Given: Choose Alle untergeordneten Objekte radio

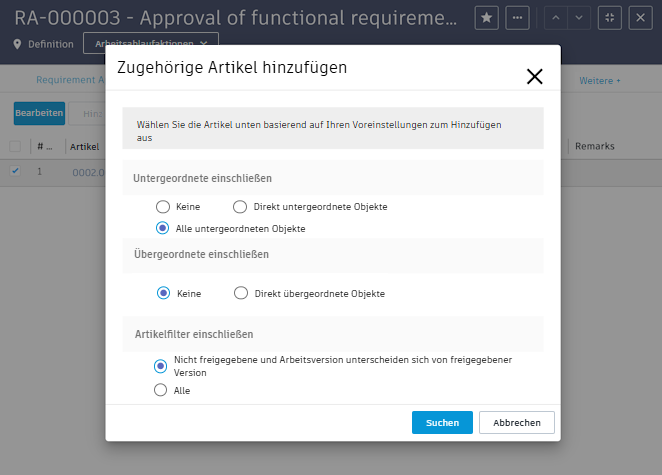Looking at the screenshot, I should point(163,228).
